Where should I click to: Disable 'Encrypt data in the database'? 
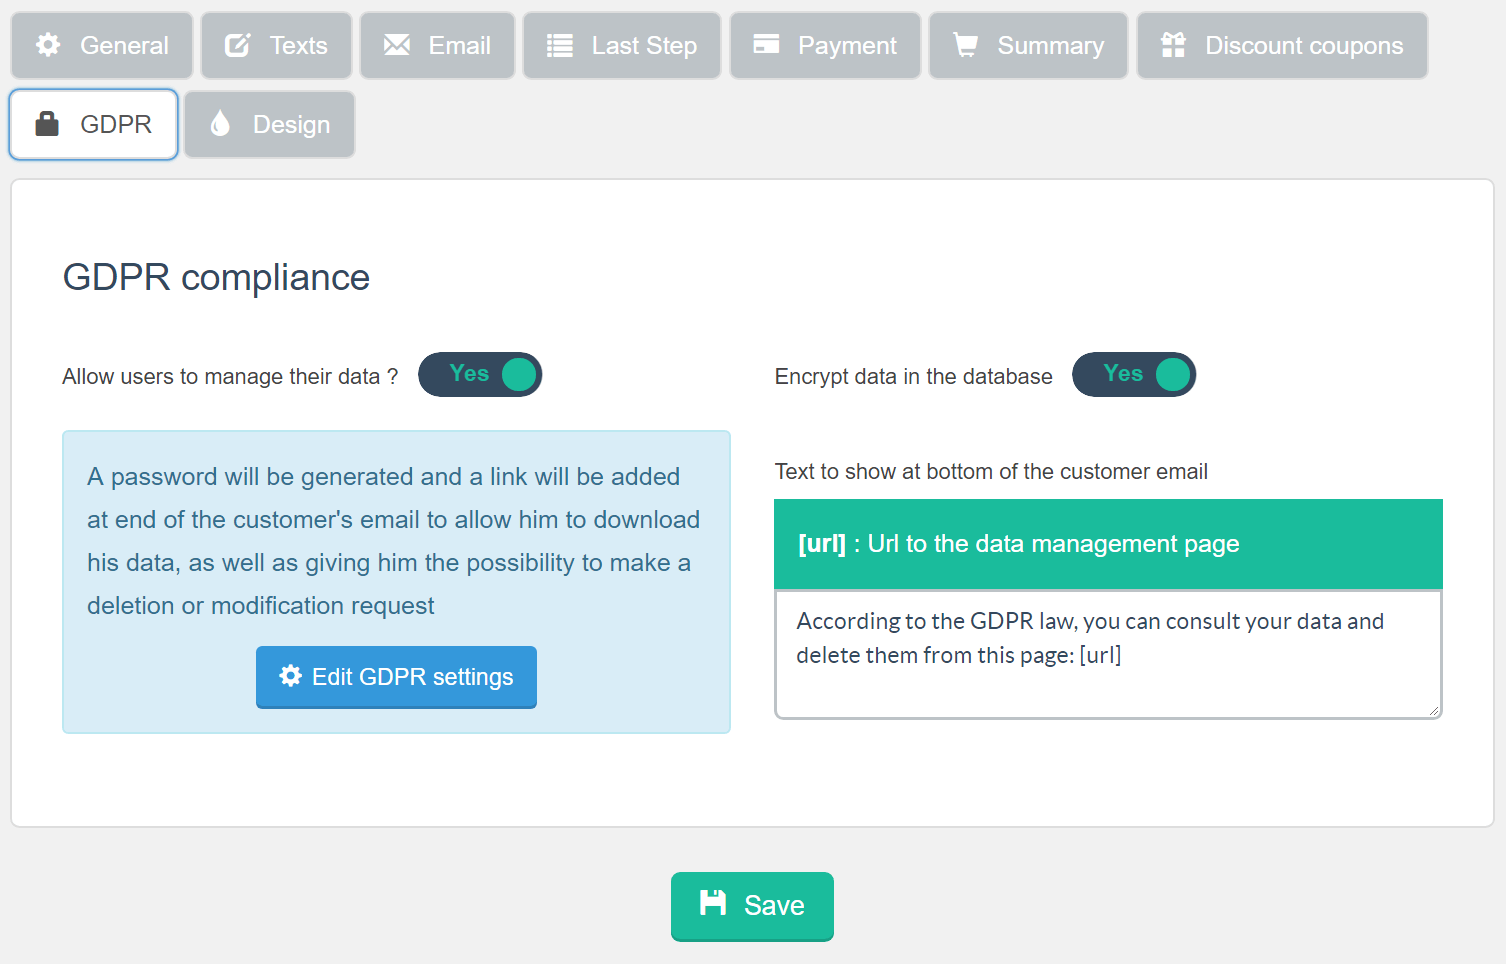pyautogui.click(x=1134, y=374)
